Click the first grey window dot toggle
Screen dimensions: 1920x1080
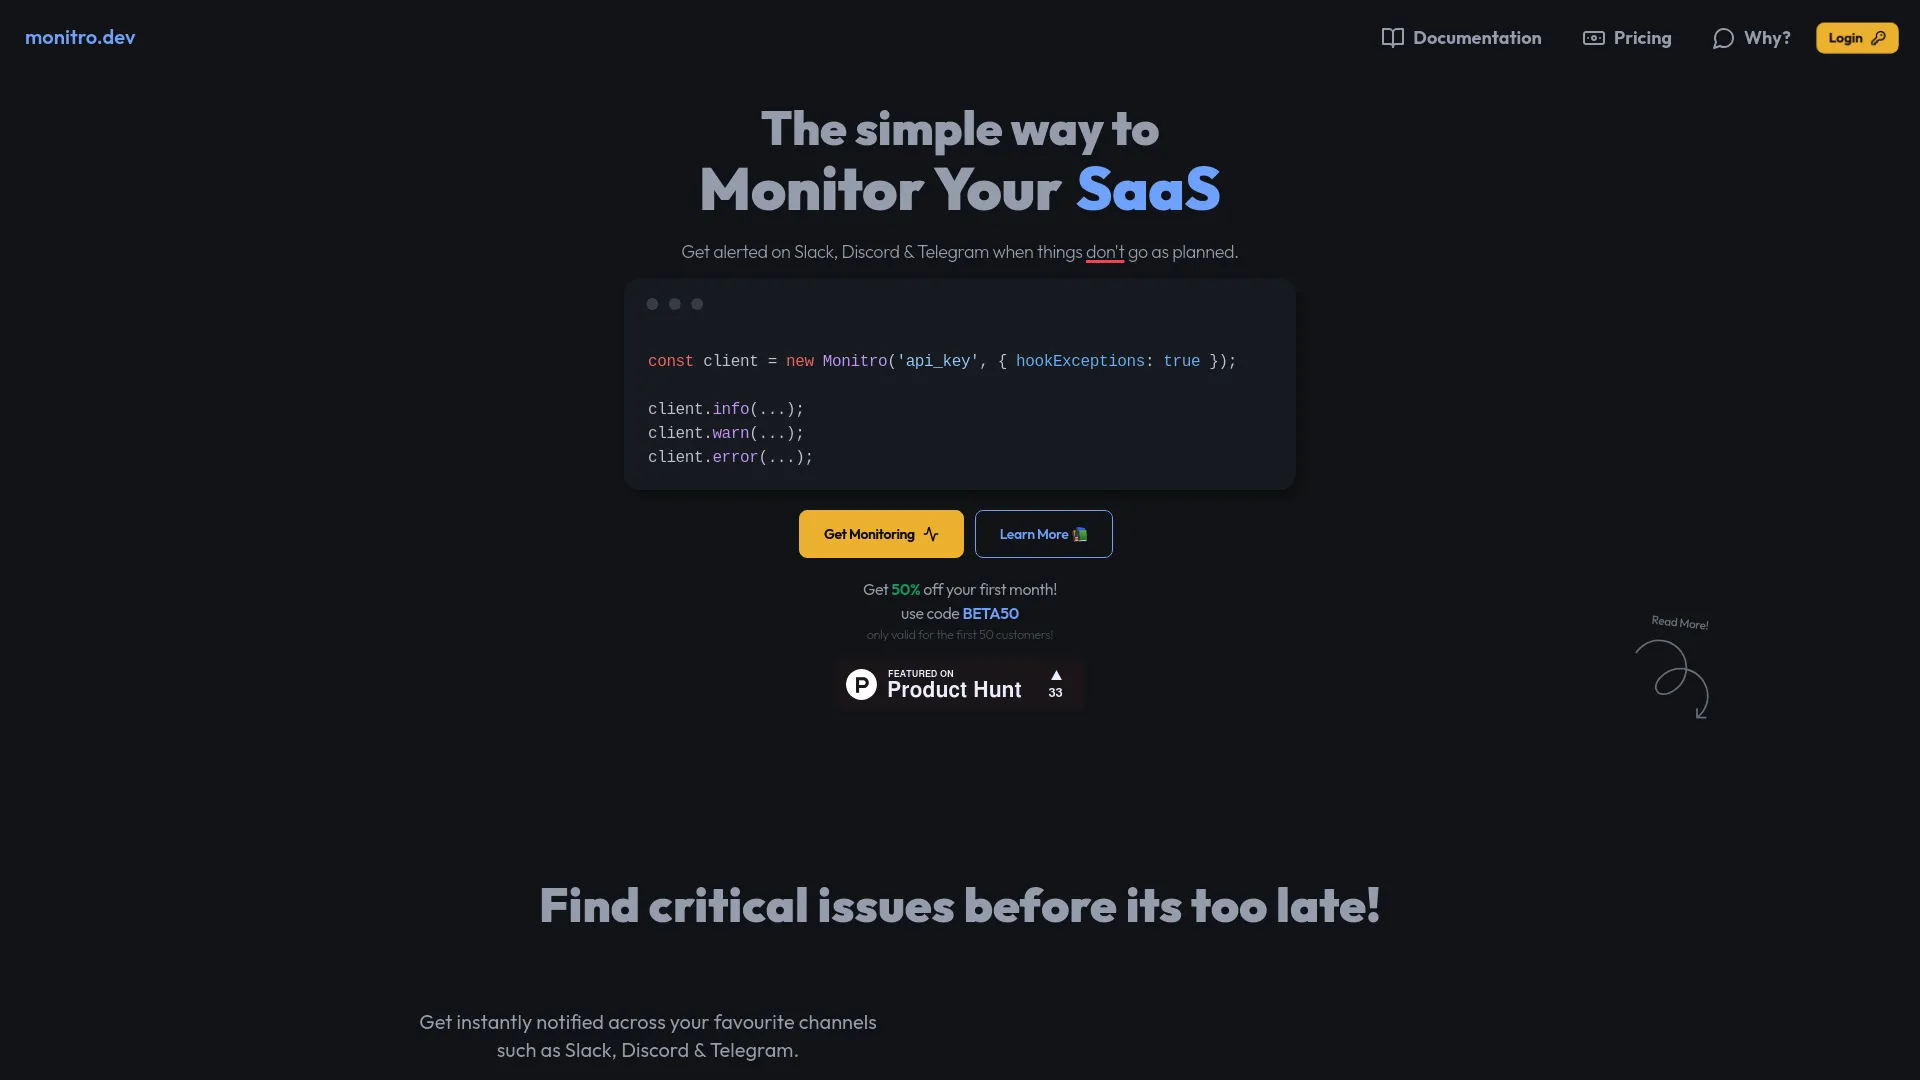(651, 305)
